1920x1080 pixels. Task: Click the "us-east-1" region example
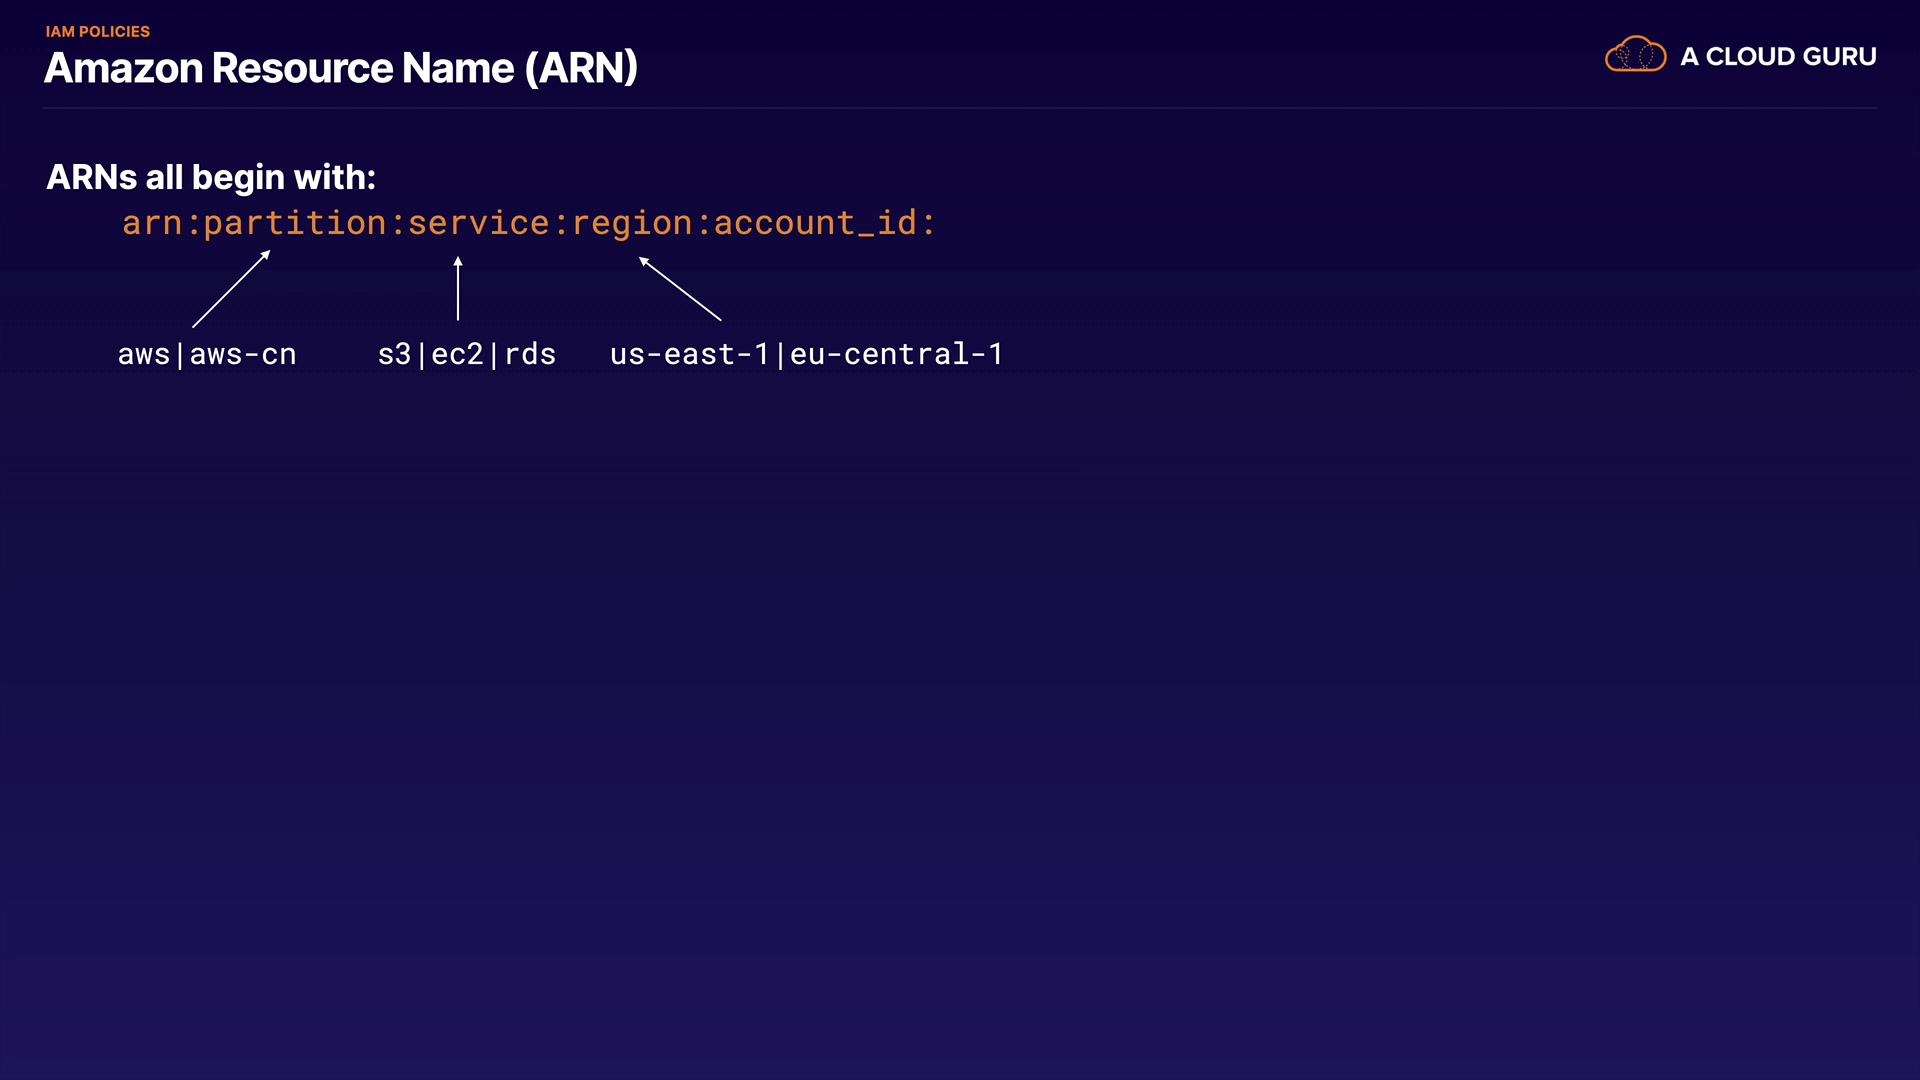point(689,355)
